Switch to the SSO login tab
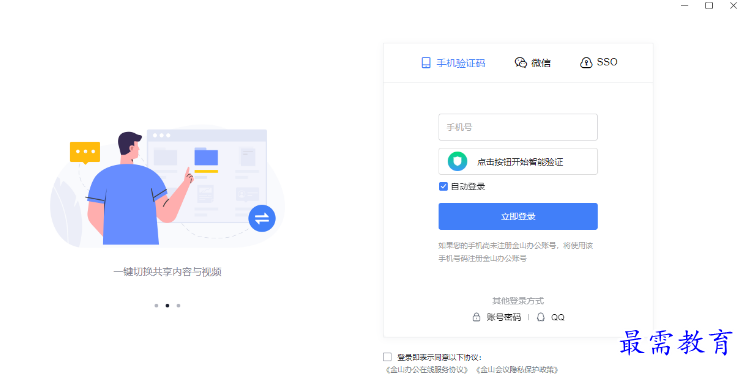 click(x=598, y=62)
